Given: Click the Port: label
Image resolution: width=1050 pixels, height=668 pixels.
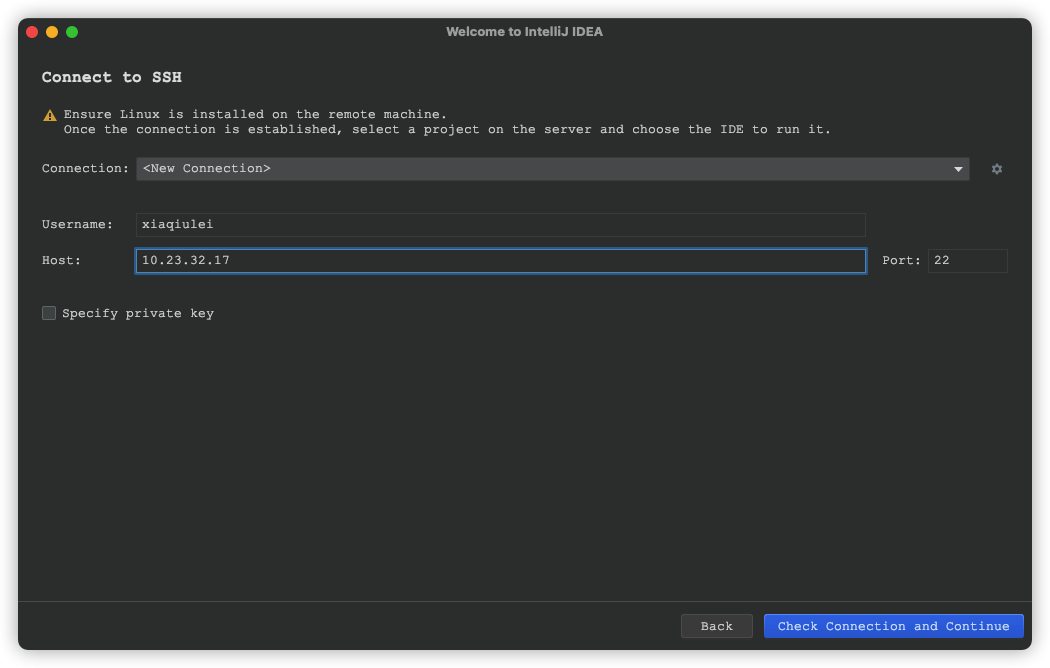Looking at the screenshot, I should [901, 260].
